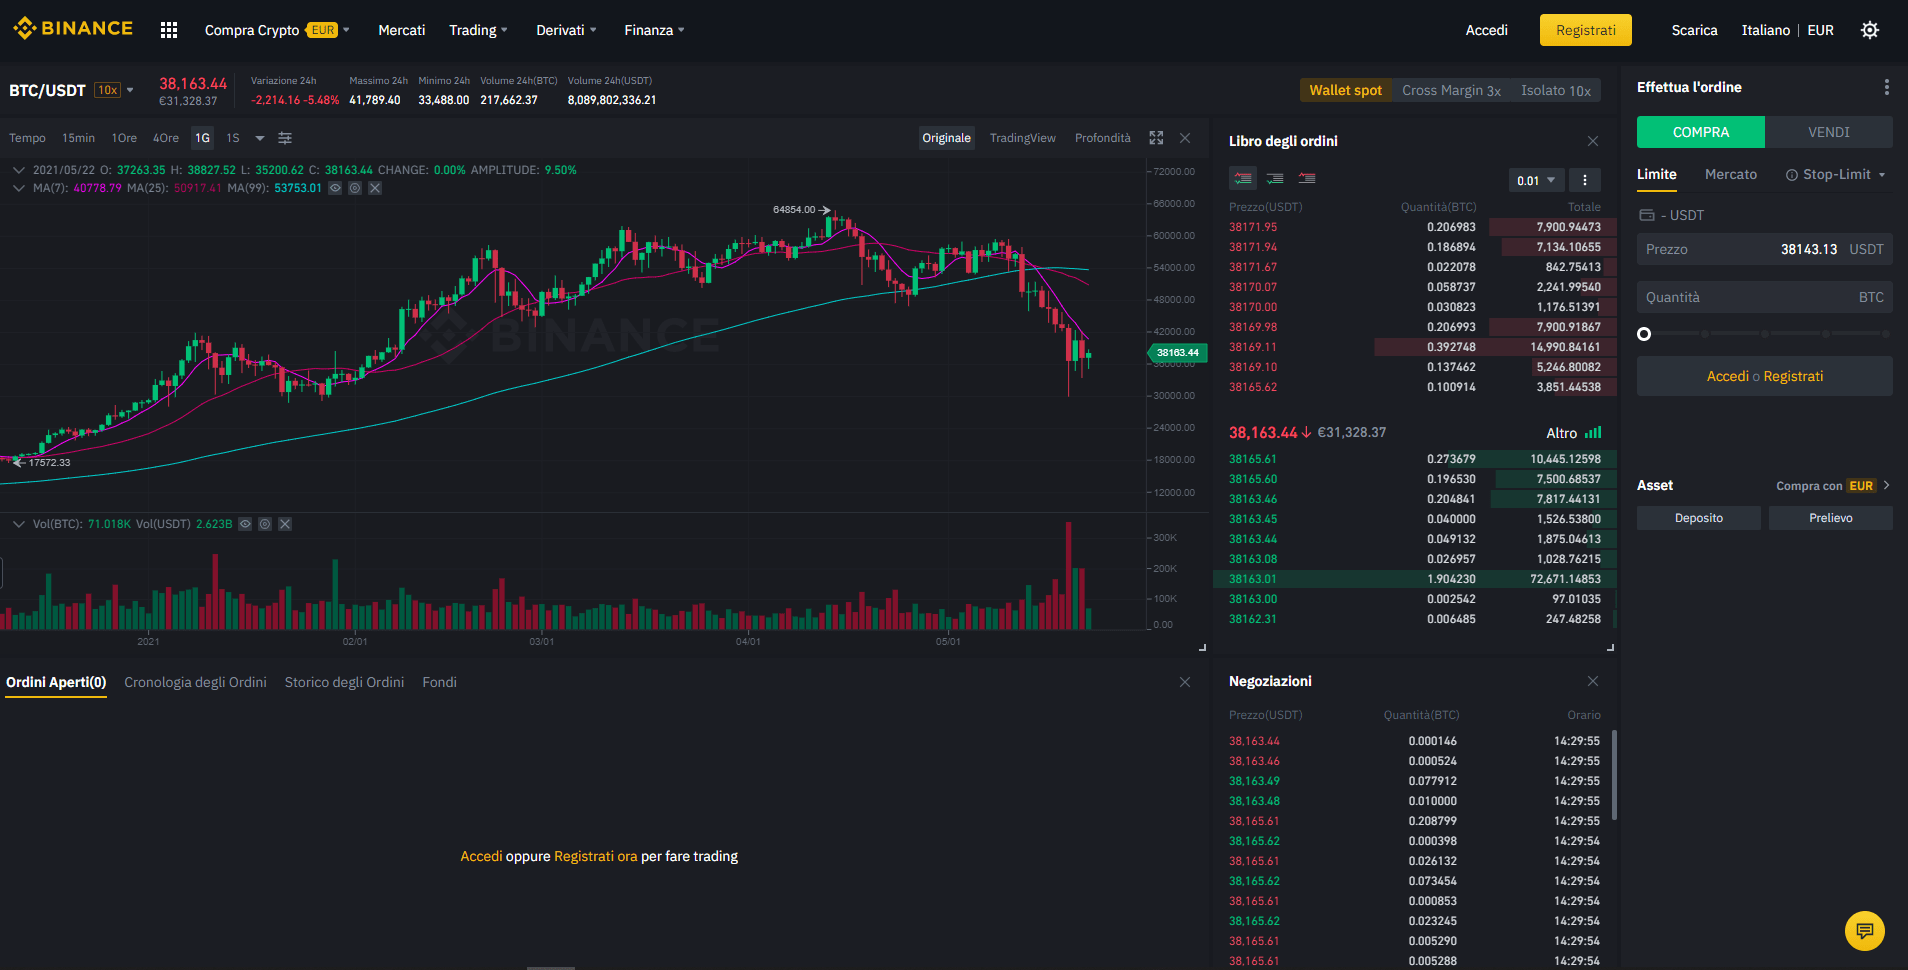Open the Fondi tab
The image size is (1908, 970).
click(x=439, y=682)
